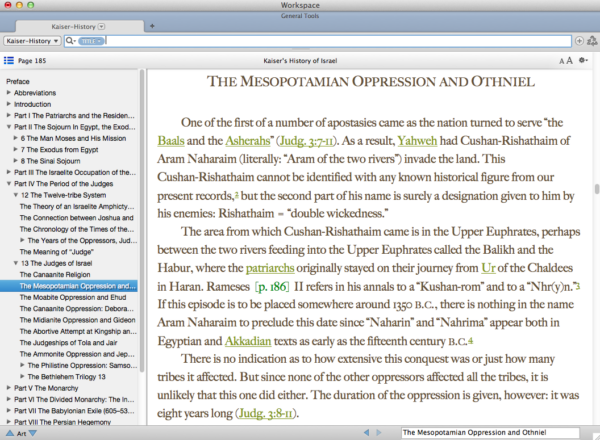The height and width of the screenshot is (440, 600).
Task: Follow the Baals hyperlink
Action: tap(171, 141)
